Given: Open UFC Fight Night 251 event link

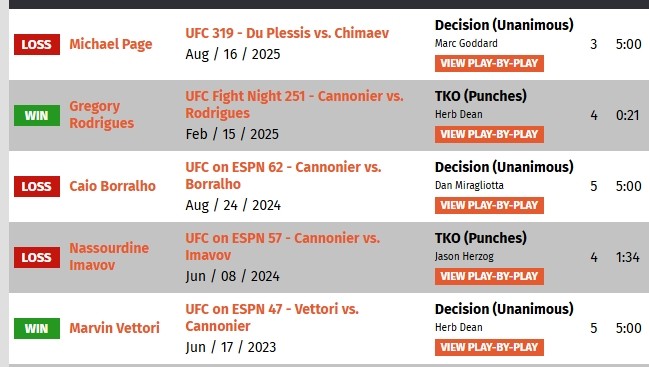Looking at the screenshot, I should click(294, 104).
